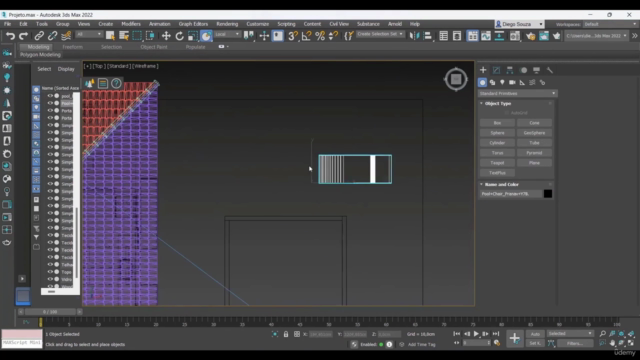Create a Box primitive
Screen dimensions: 640x360
click(497, 123)
